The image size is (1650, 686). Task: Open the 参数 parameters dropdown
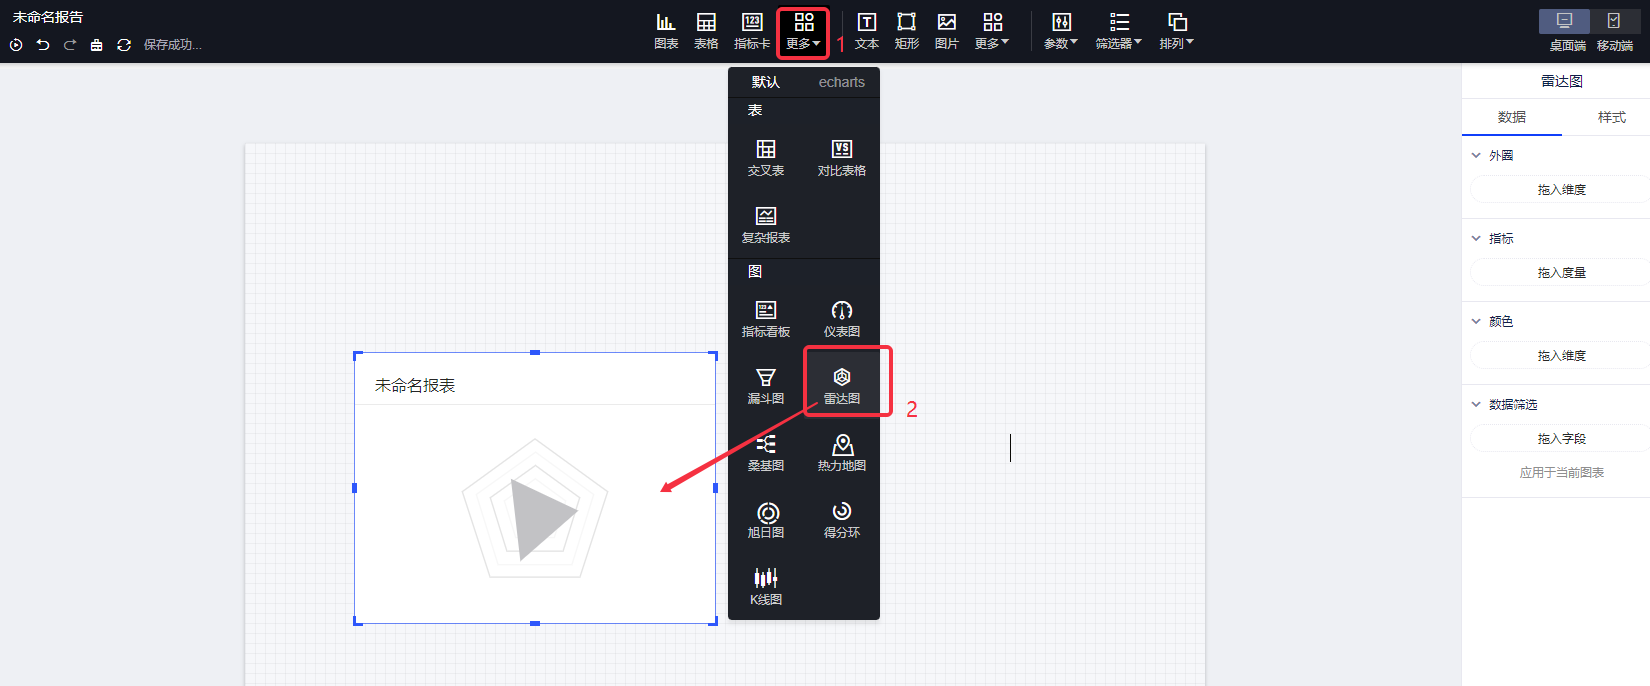coord(1061,30)
